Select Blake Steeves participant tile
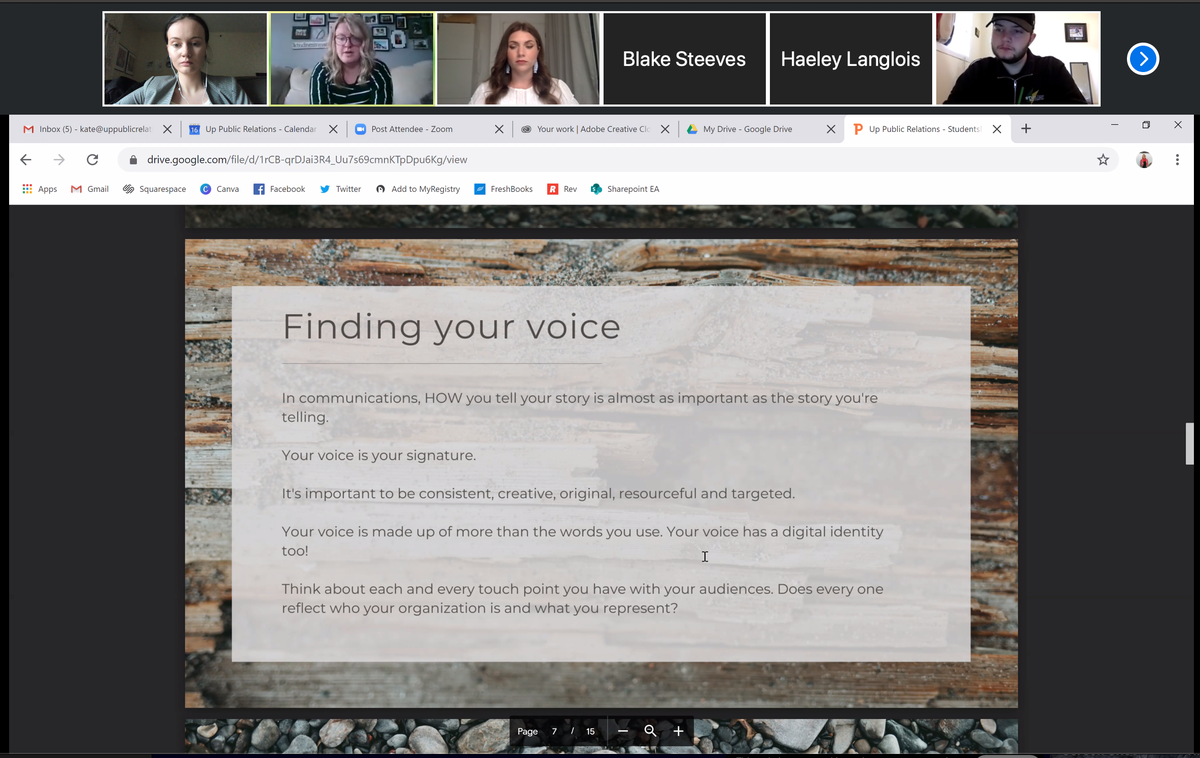 (x=684, y=59)
